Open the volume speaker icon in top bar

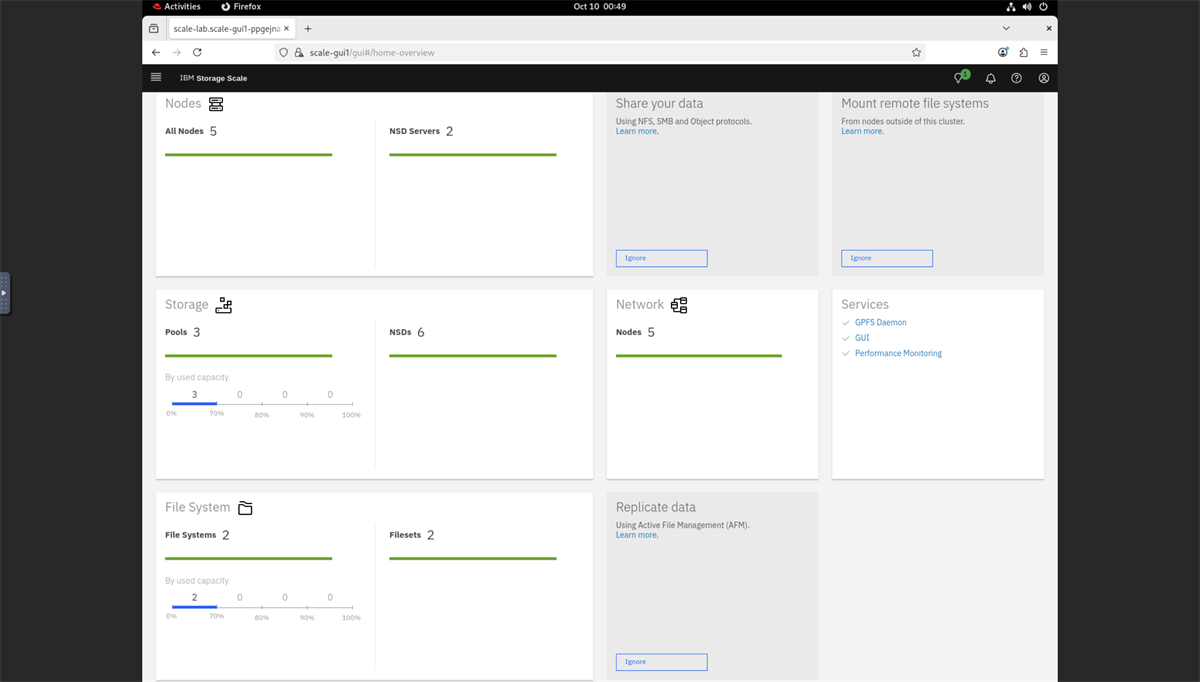click(x=1027, y=6)
